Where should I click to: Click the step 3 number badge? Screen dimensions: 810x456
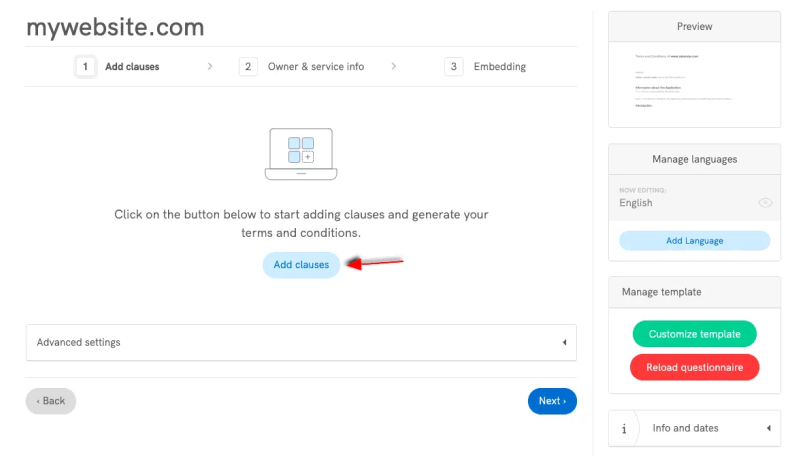click(x=454, y=67)
